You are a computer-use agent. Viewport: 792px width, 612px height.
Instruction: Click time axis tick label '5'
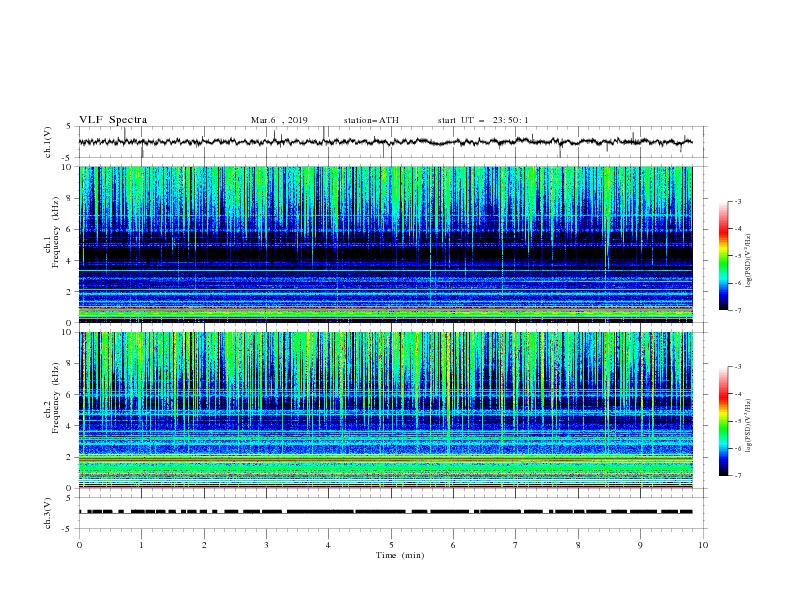click(x=391, y=545)
